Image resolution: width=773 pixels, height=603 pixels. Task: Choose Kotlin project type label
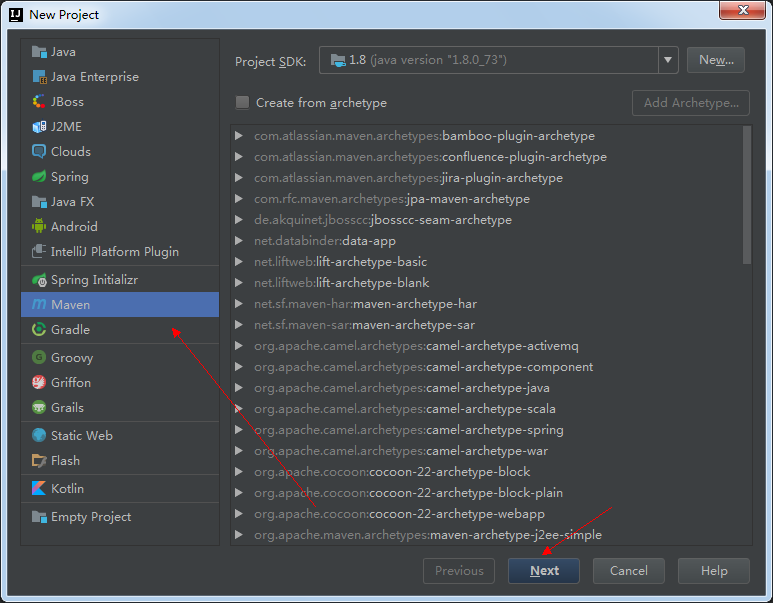(x=68, y=488)
